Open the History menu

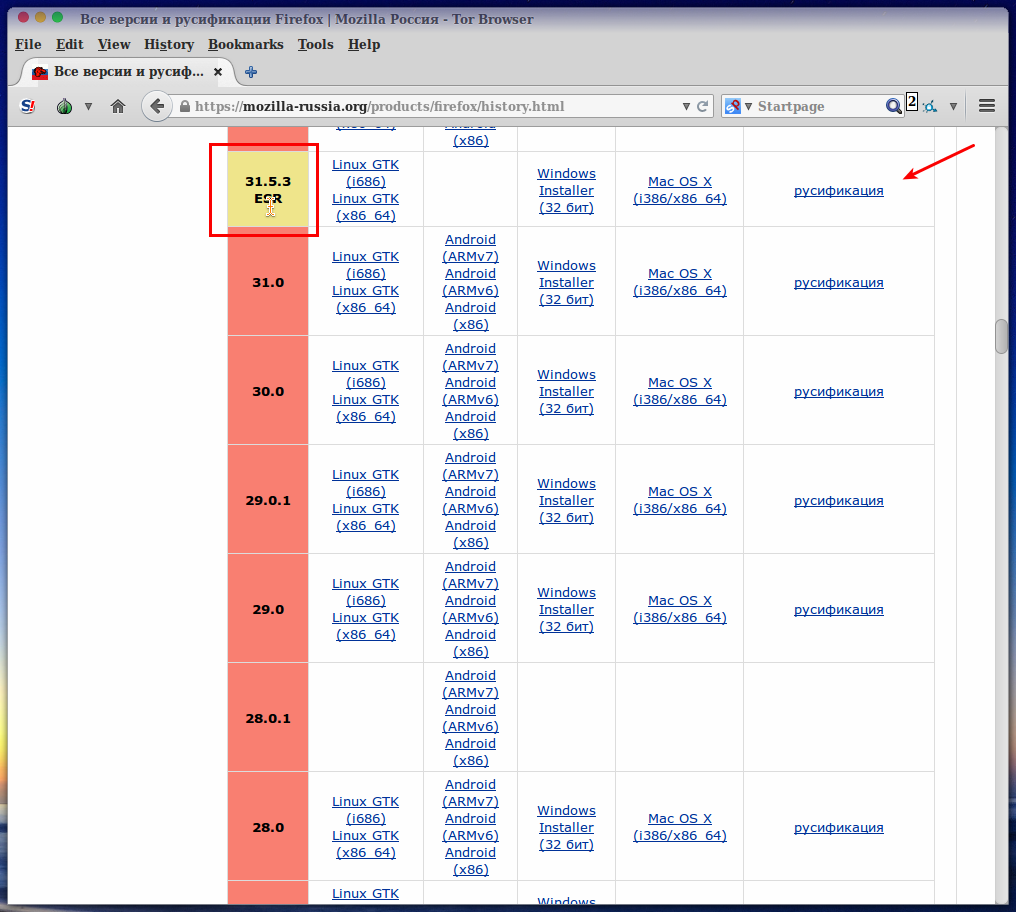point(169,44)
